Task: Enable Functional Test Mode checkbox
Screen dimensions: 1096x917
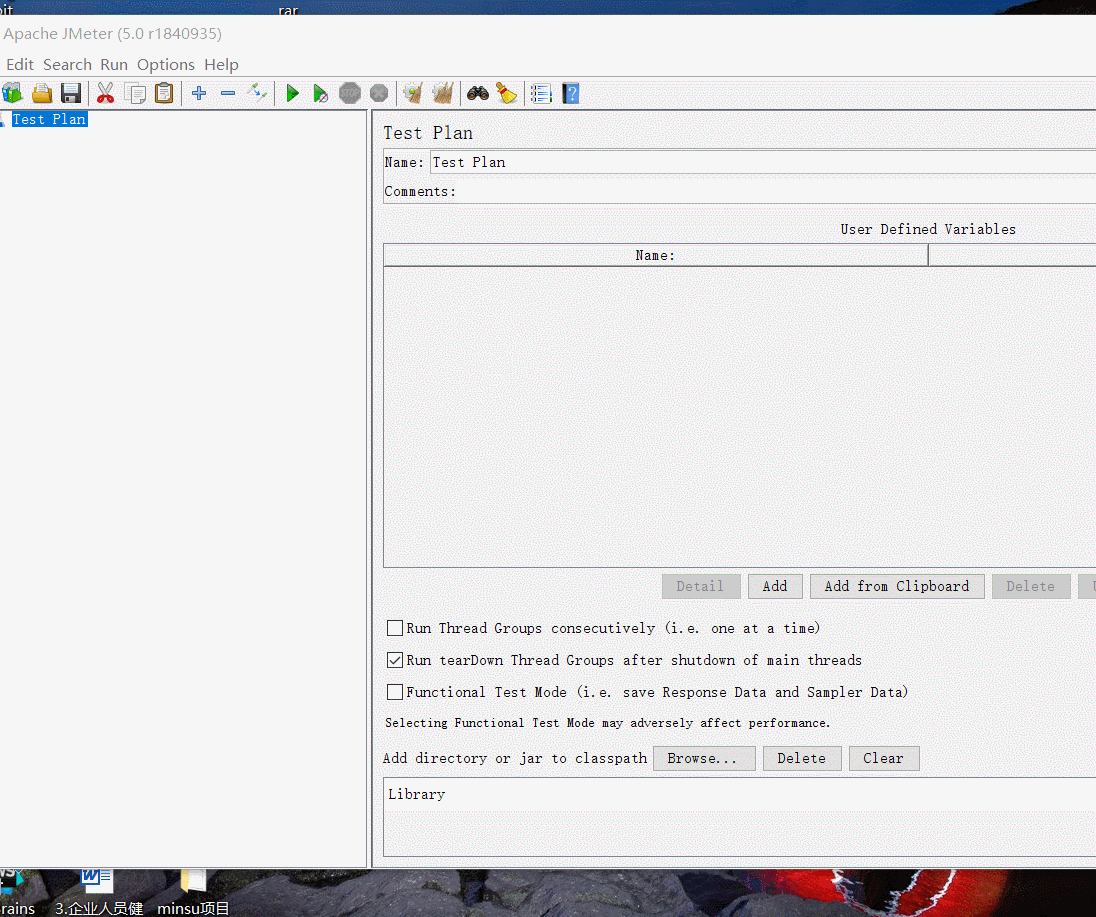Action: tap(395, 692)
